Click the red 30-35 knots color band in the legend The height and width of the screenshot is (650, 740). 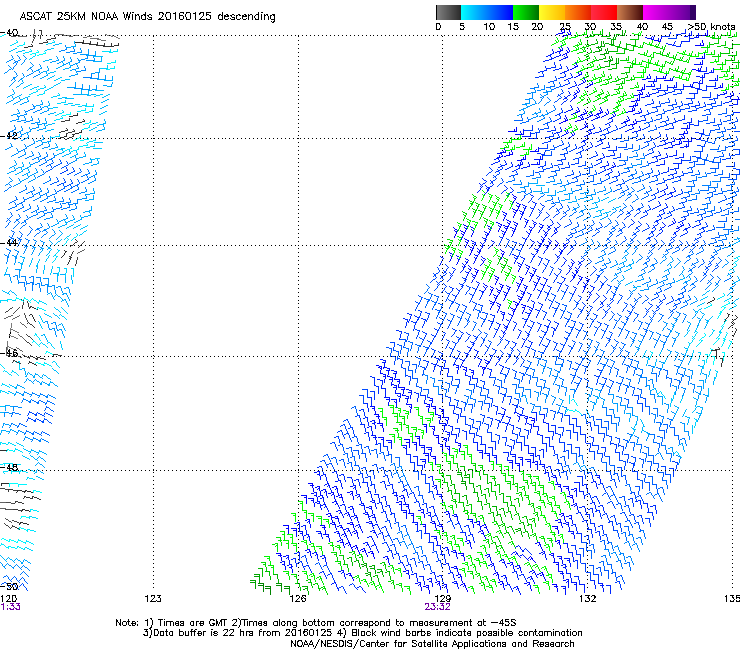604,12
